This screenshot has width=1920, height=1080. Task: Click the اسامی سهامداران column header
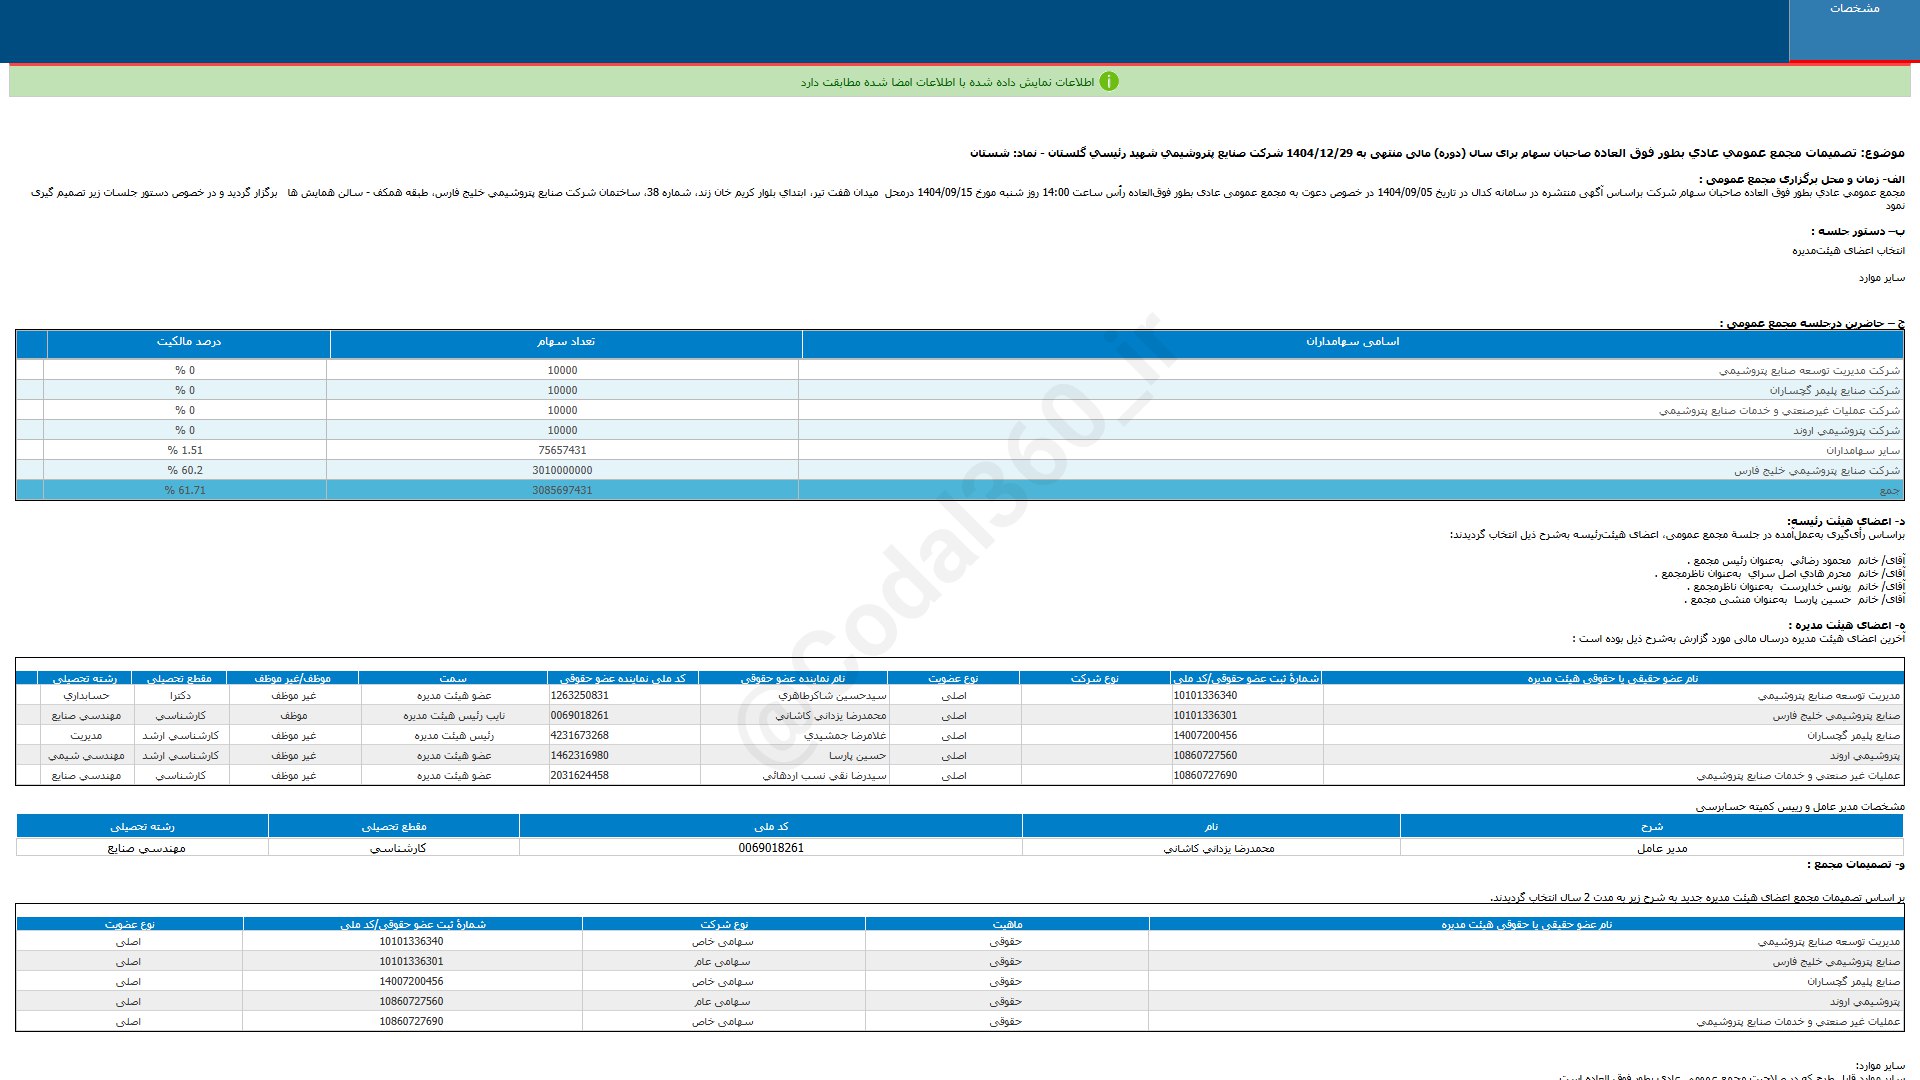1352,342
